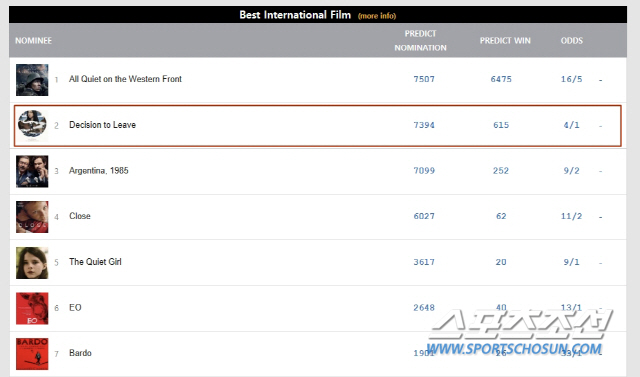Open The Quiet Girl title
The width and height of the screenshot is (640, 377).
(95, 262)
